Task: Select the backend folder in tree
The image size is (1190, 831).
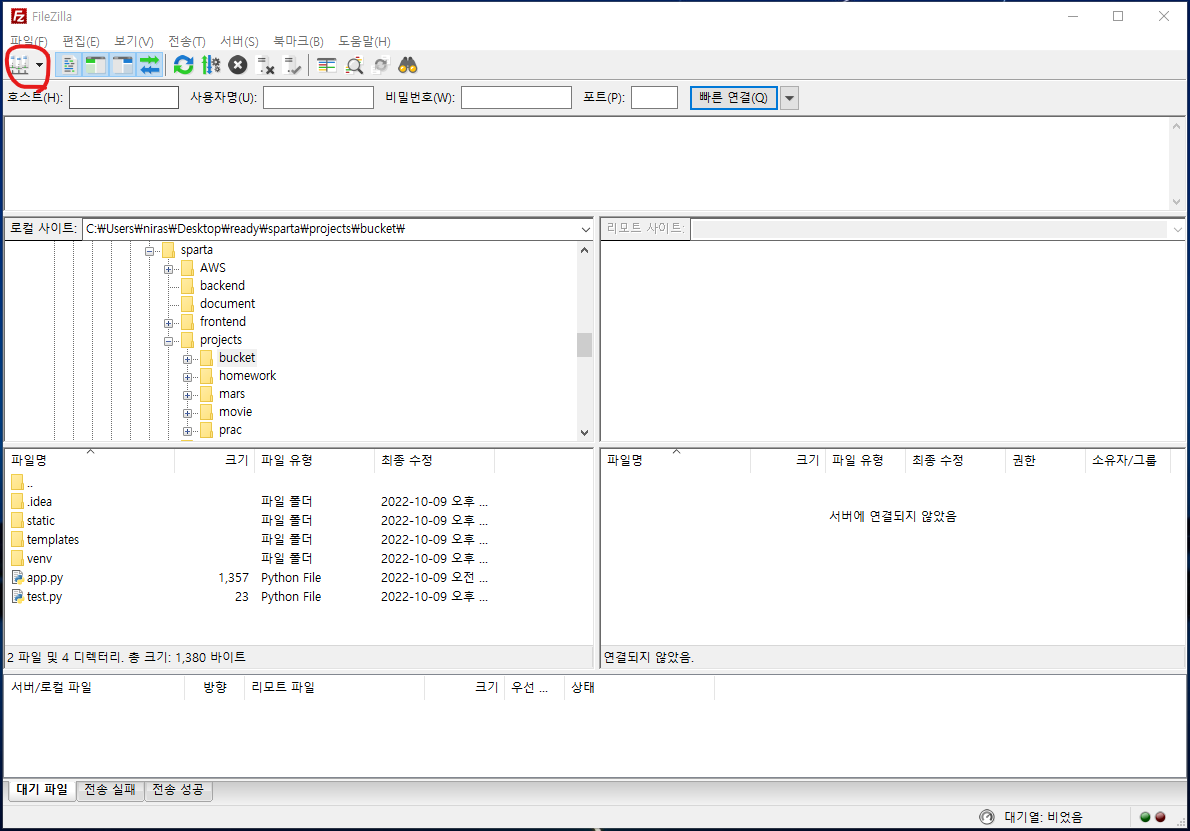Action: tap(222, 285)
